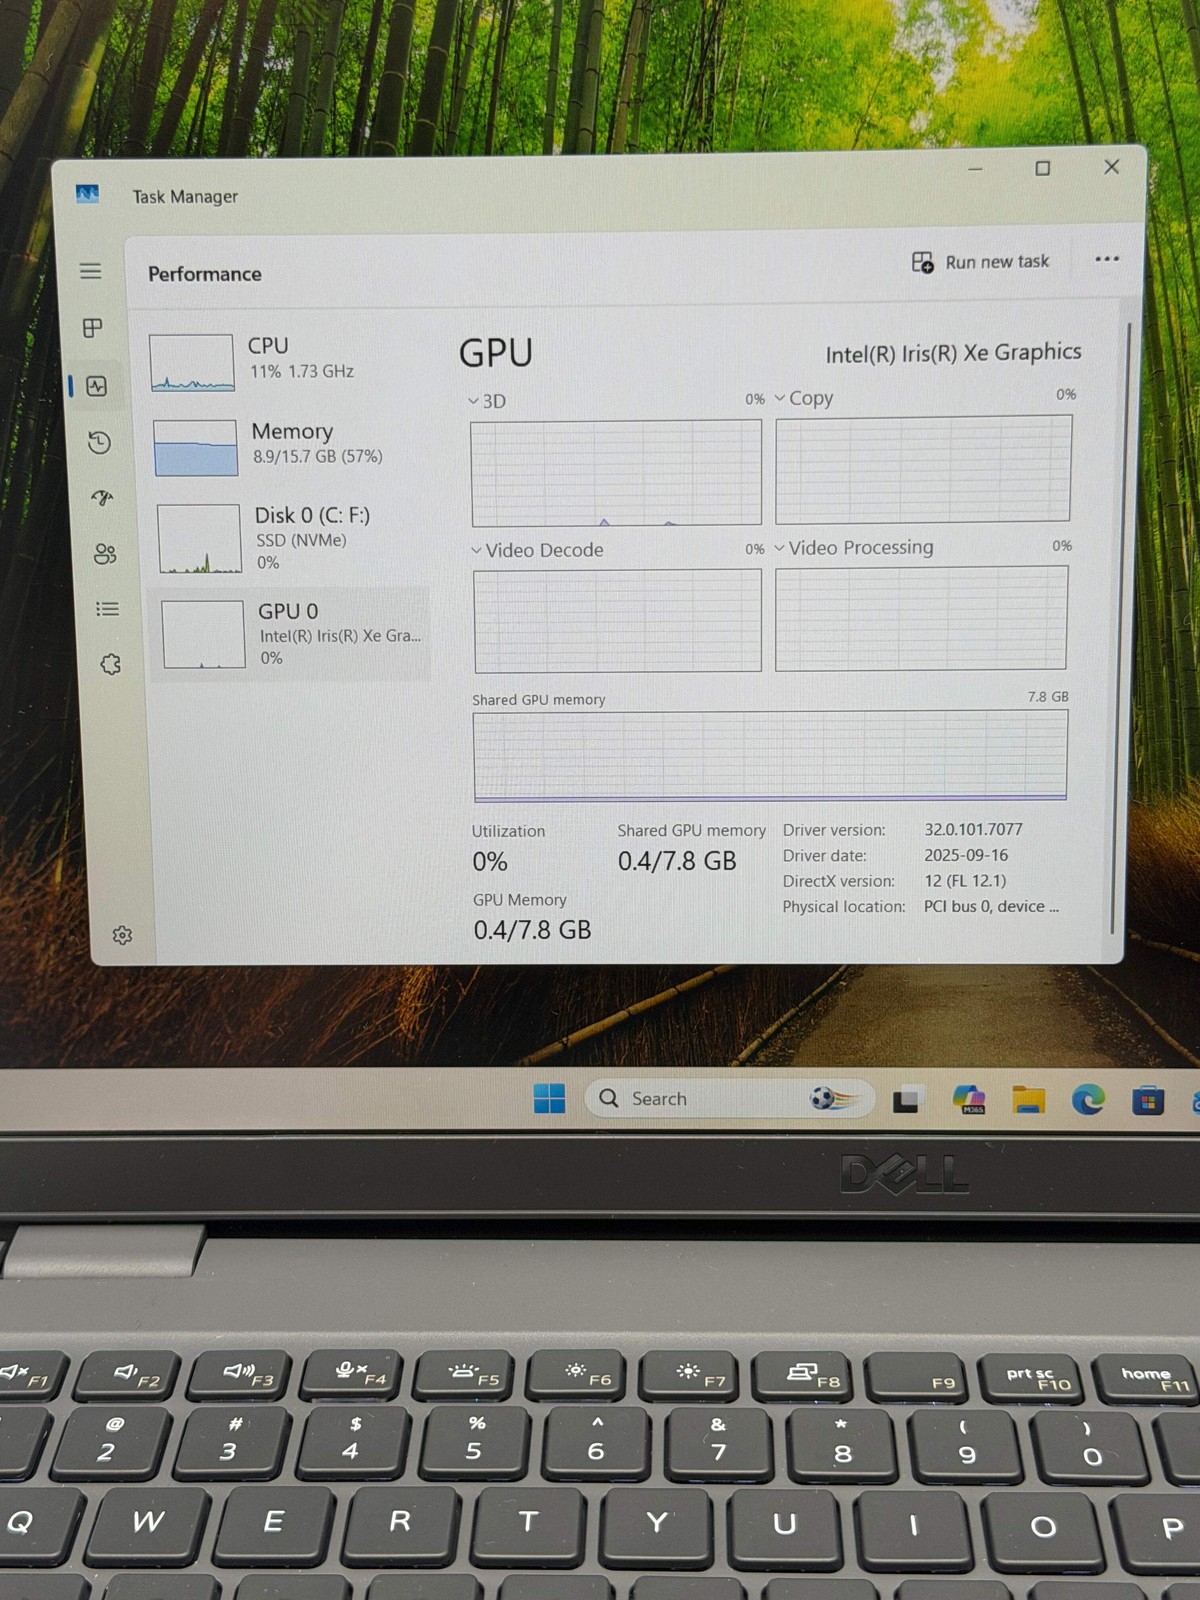This screenshot has width=1200, height=1600.
Task: Close the Task Manager window
Action: pos(1111,167)
